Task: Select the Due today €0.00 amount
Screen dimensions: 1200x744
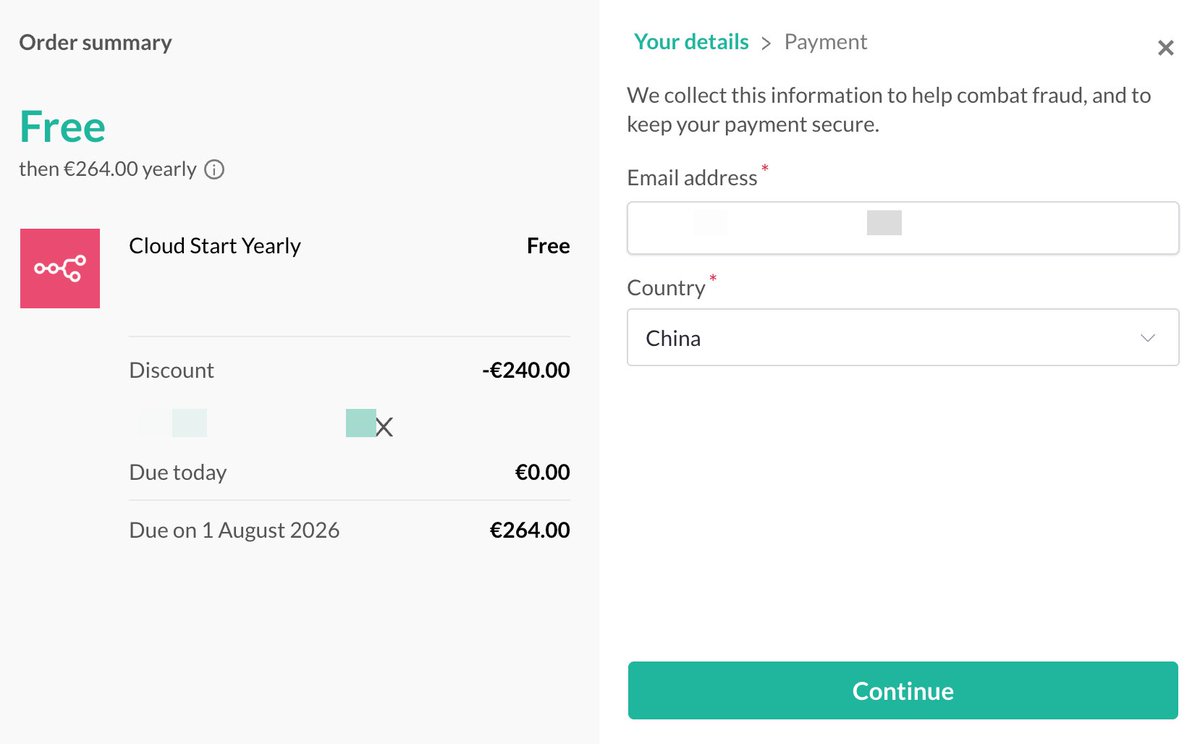Action: coord(542,472)
